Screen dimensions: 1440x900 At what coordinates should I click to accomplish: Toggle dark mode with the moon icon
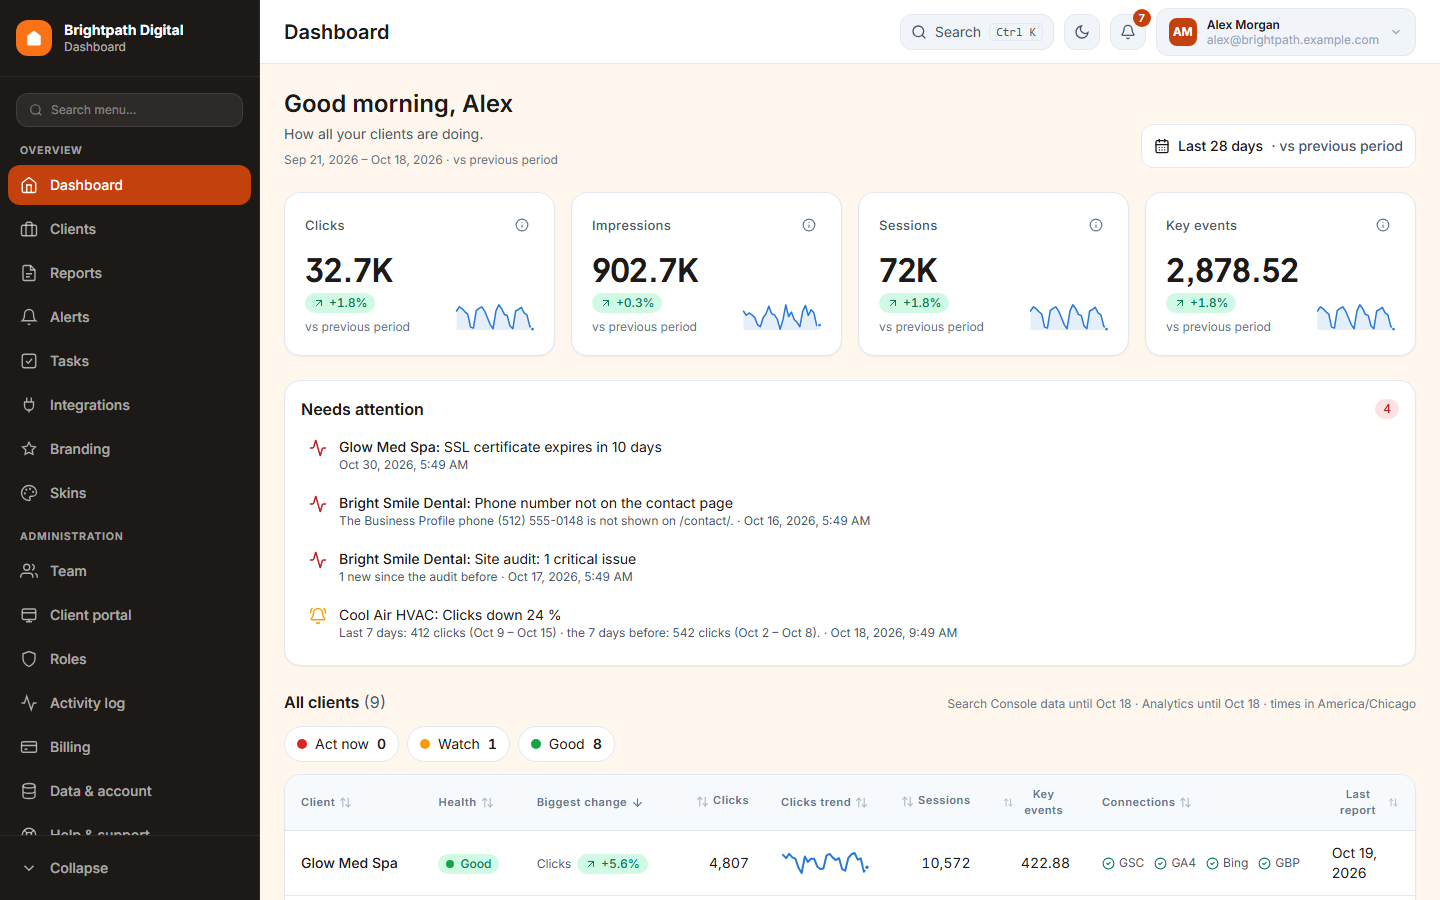tap(1082, 32)
